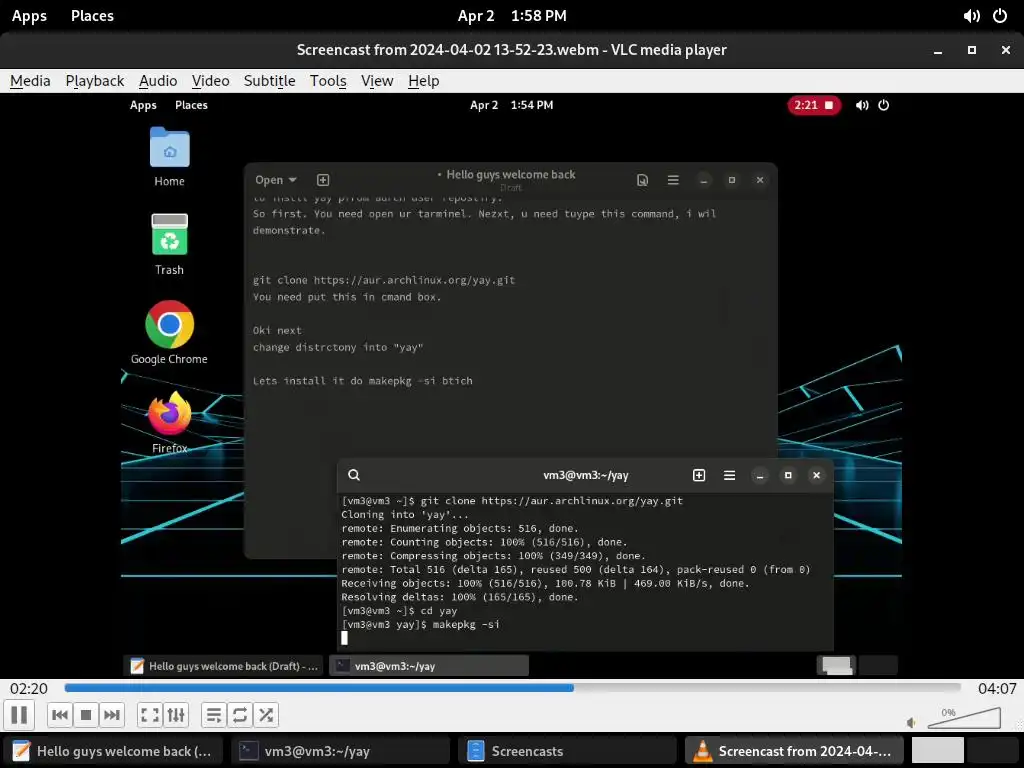Click the Open dropdown in text editor
This screenshot has width=1024, height=768.
tap(276, 180)
